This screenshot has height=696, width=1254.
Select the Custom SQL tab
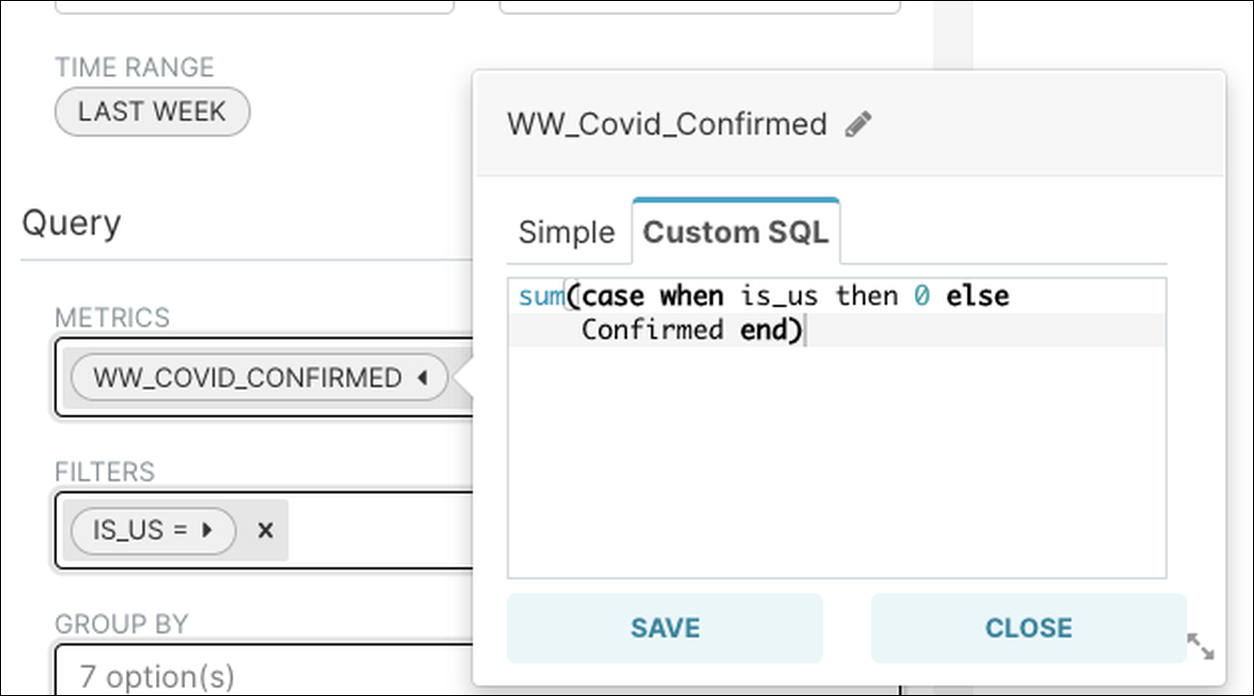coord(735,232)
